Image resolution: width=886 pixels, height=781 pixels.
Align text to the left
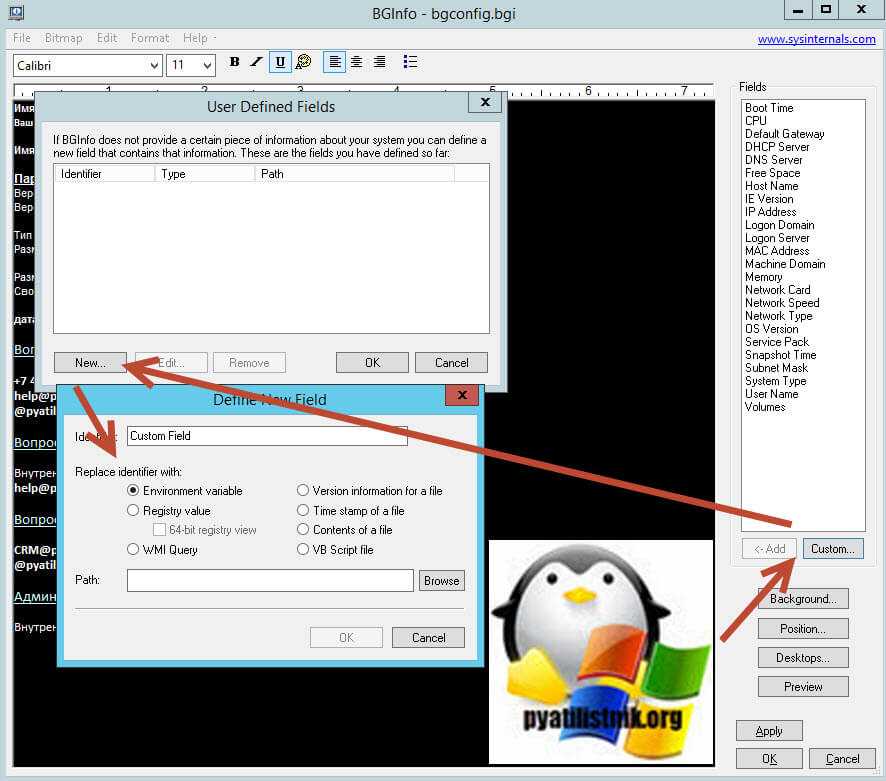[x=335, y=62]
